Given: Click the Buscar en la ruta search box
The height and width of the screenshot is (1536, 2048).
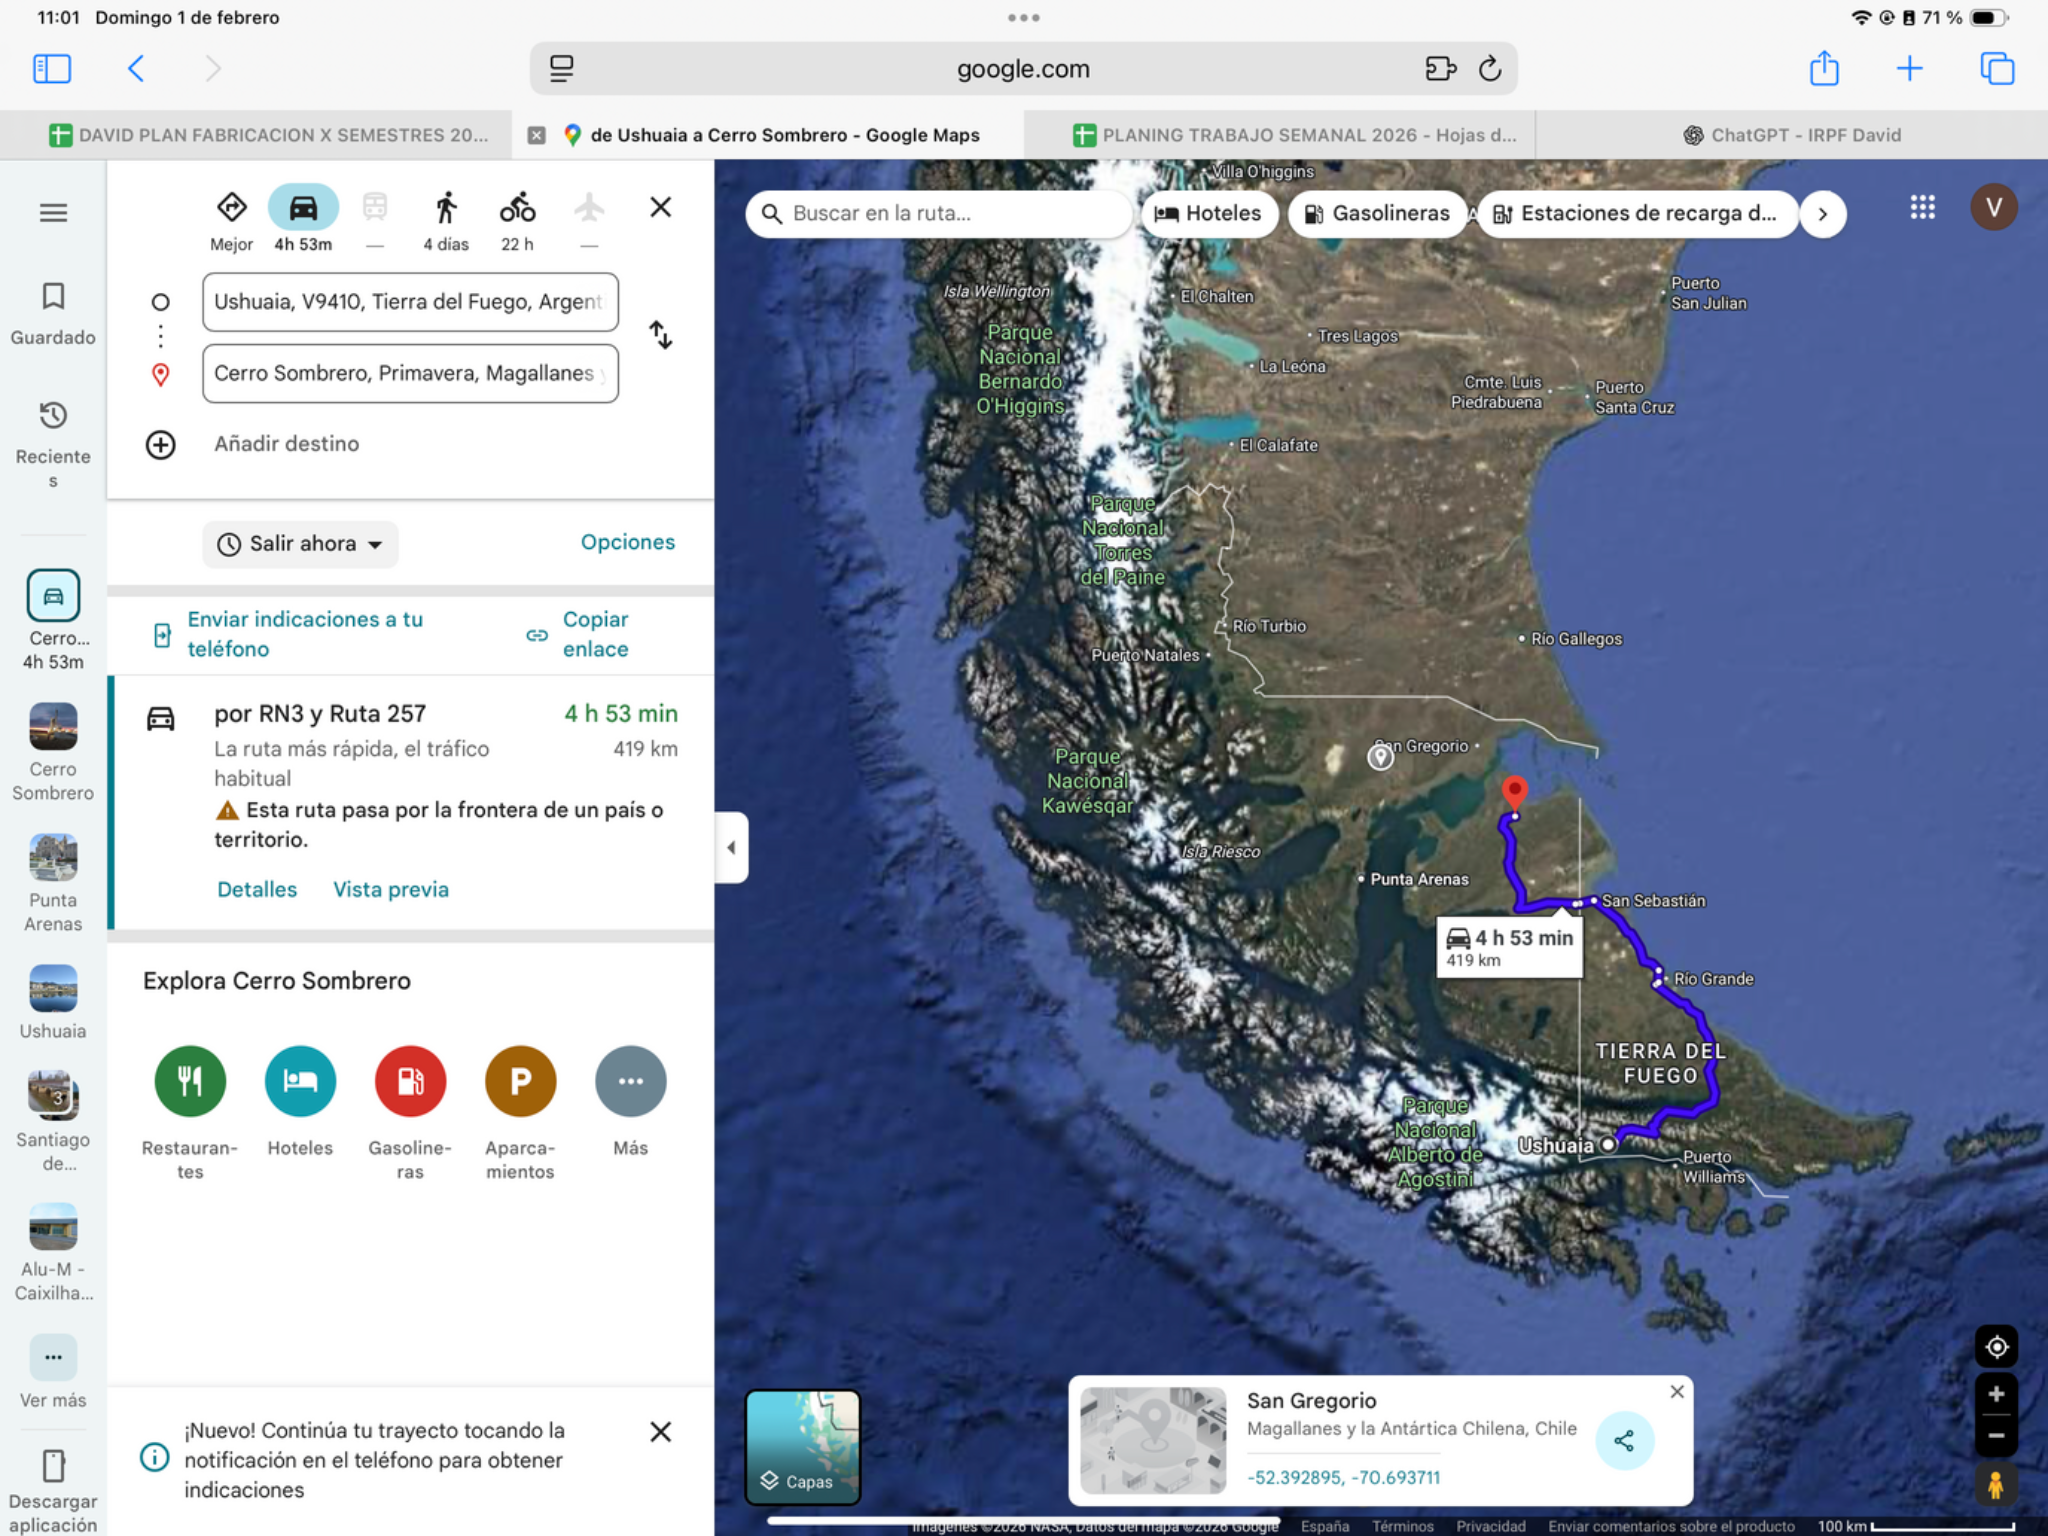Looking at the screenshot, I should coord(940,214).
